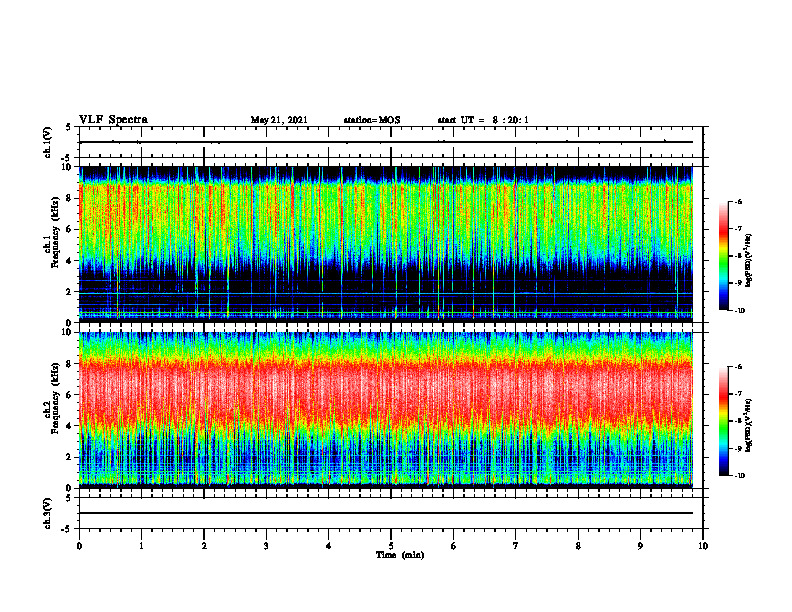792x612 pixels.
Task: Click the ch.1 "Frequency (kHz)" axis label
Action: tap(55, 231)
